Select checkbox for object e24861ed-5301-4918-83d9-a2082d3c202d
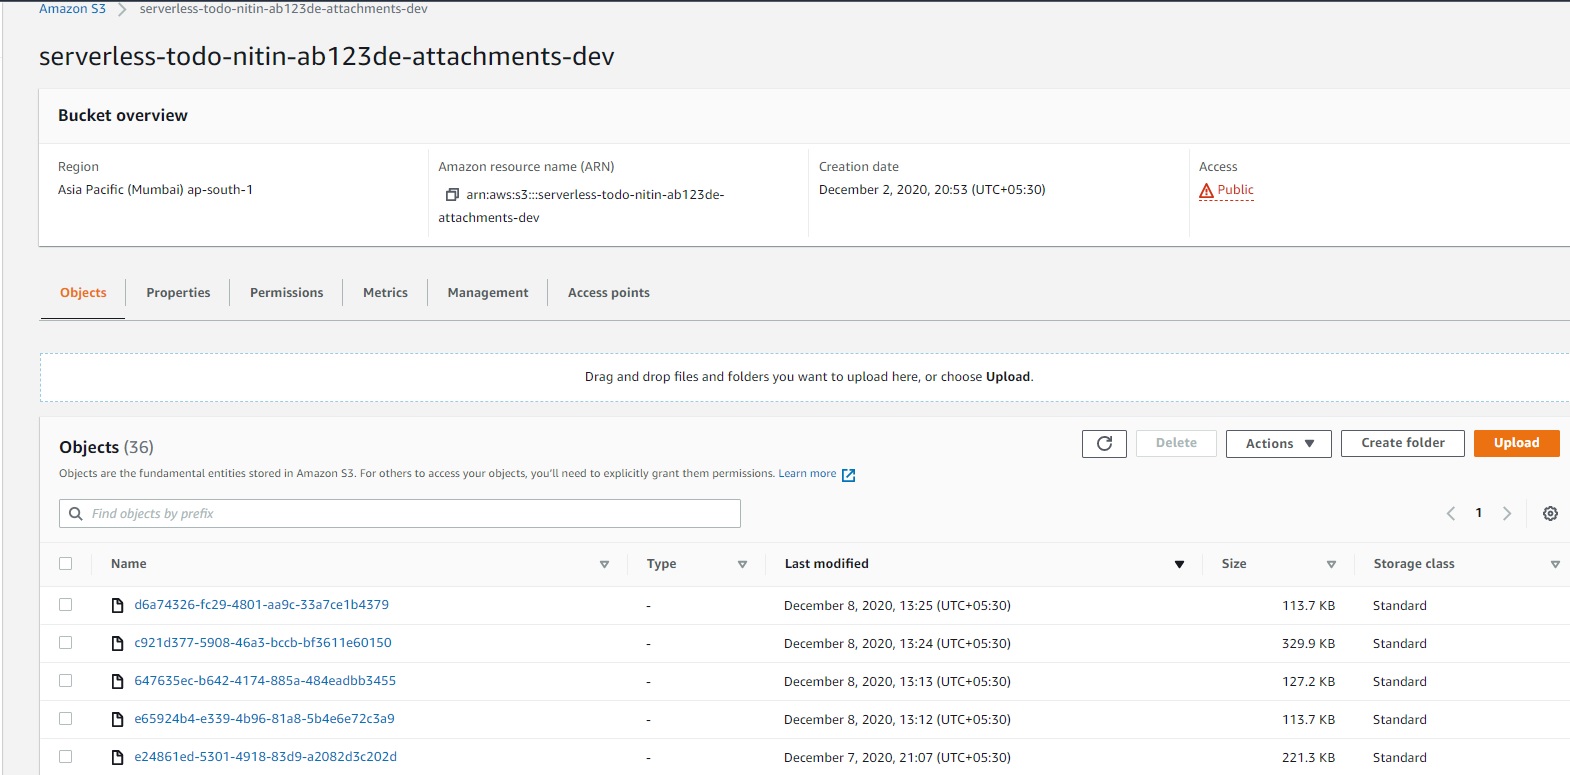 66,757
